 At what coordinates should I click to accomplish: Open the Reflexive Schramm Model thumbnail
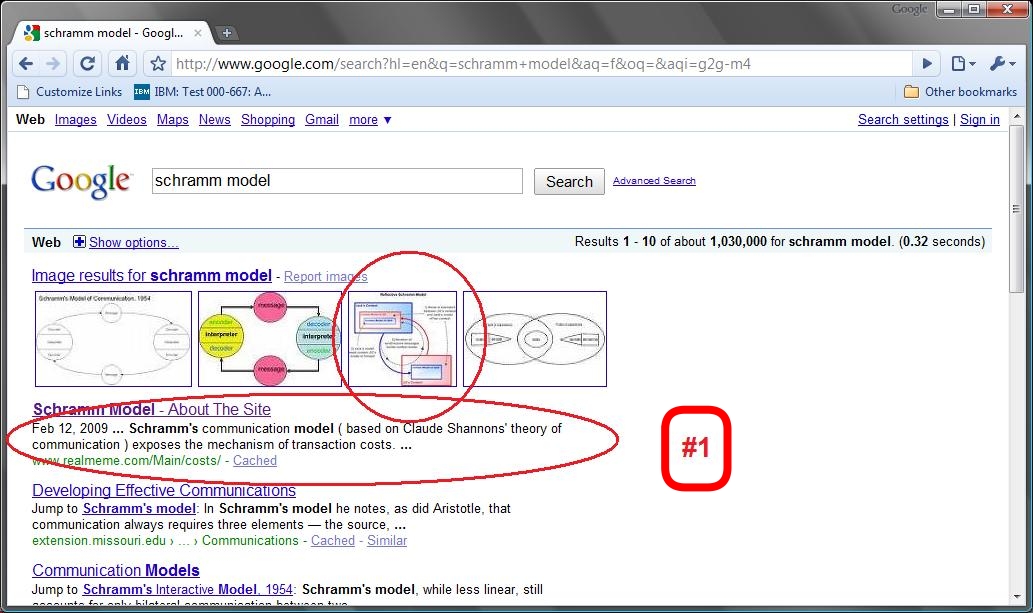pyautogui.click(x=403, y=339)
